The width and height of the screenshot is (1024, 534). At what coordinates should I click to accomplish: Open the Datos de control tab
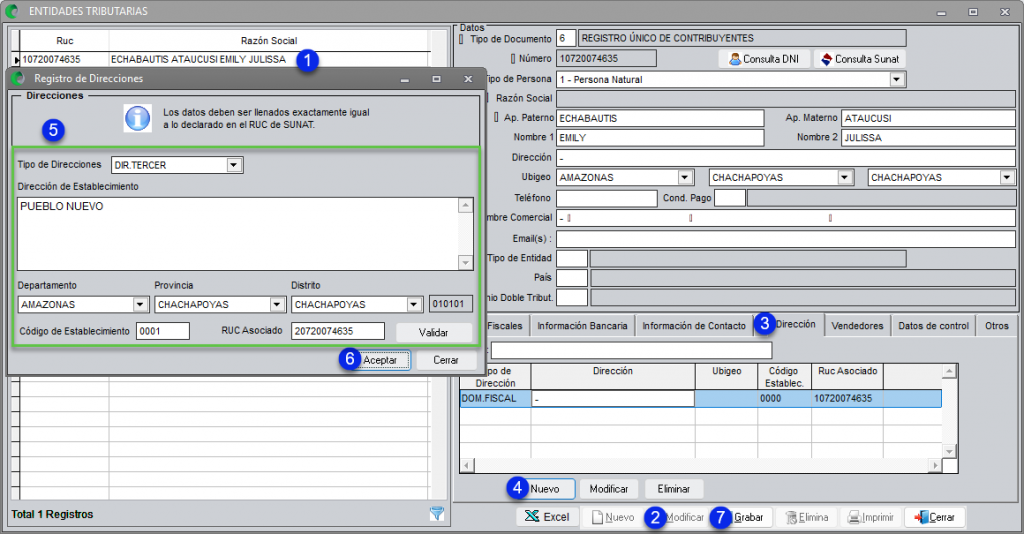[933, 326]
